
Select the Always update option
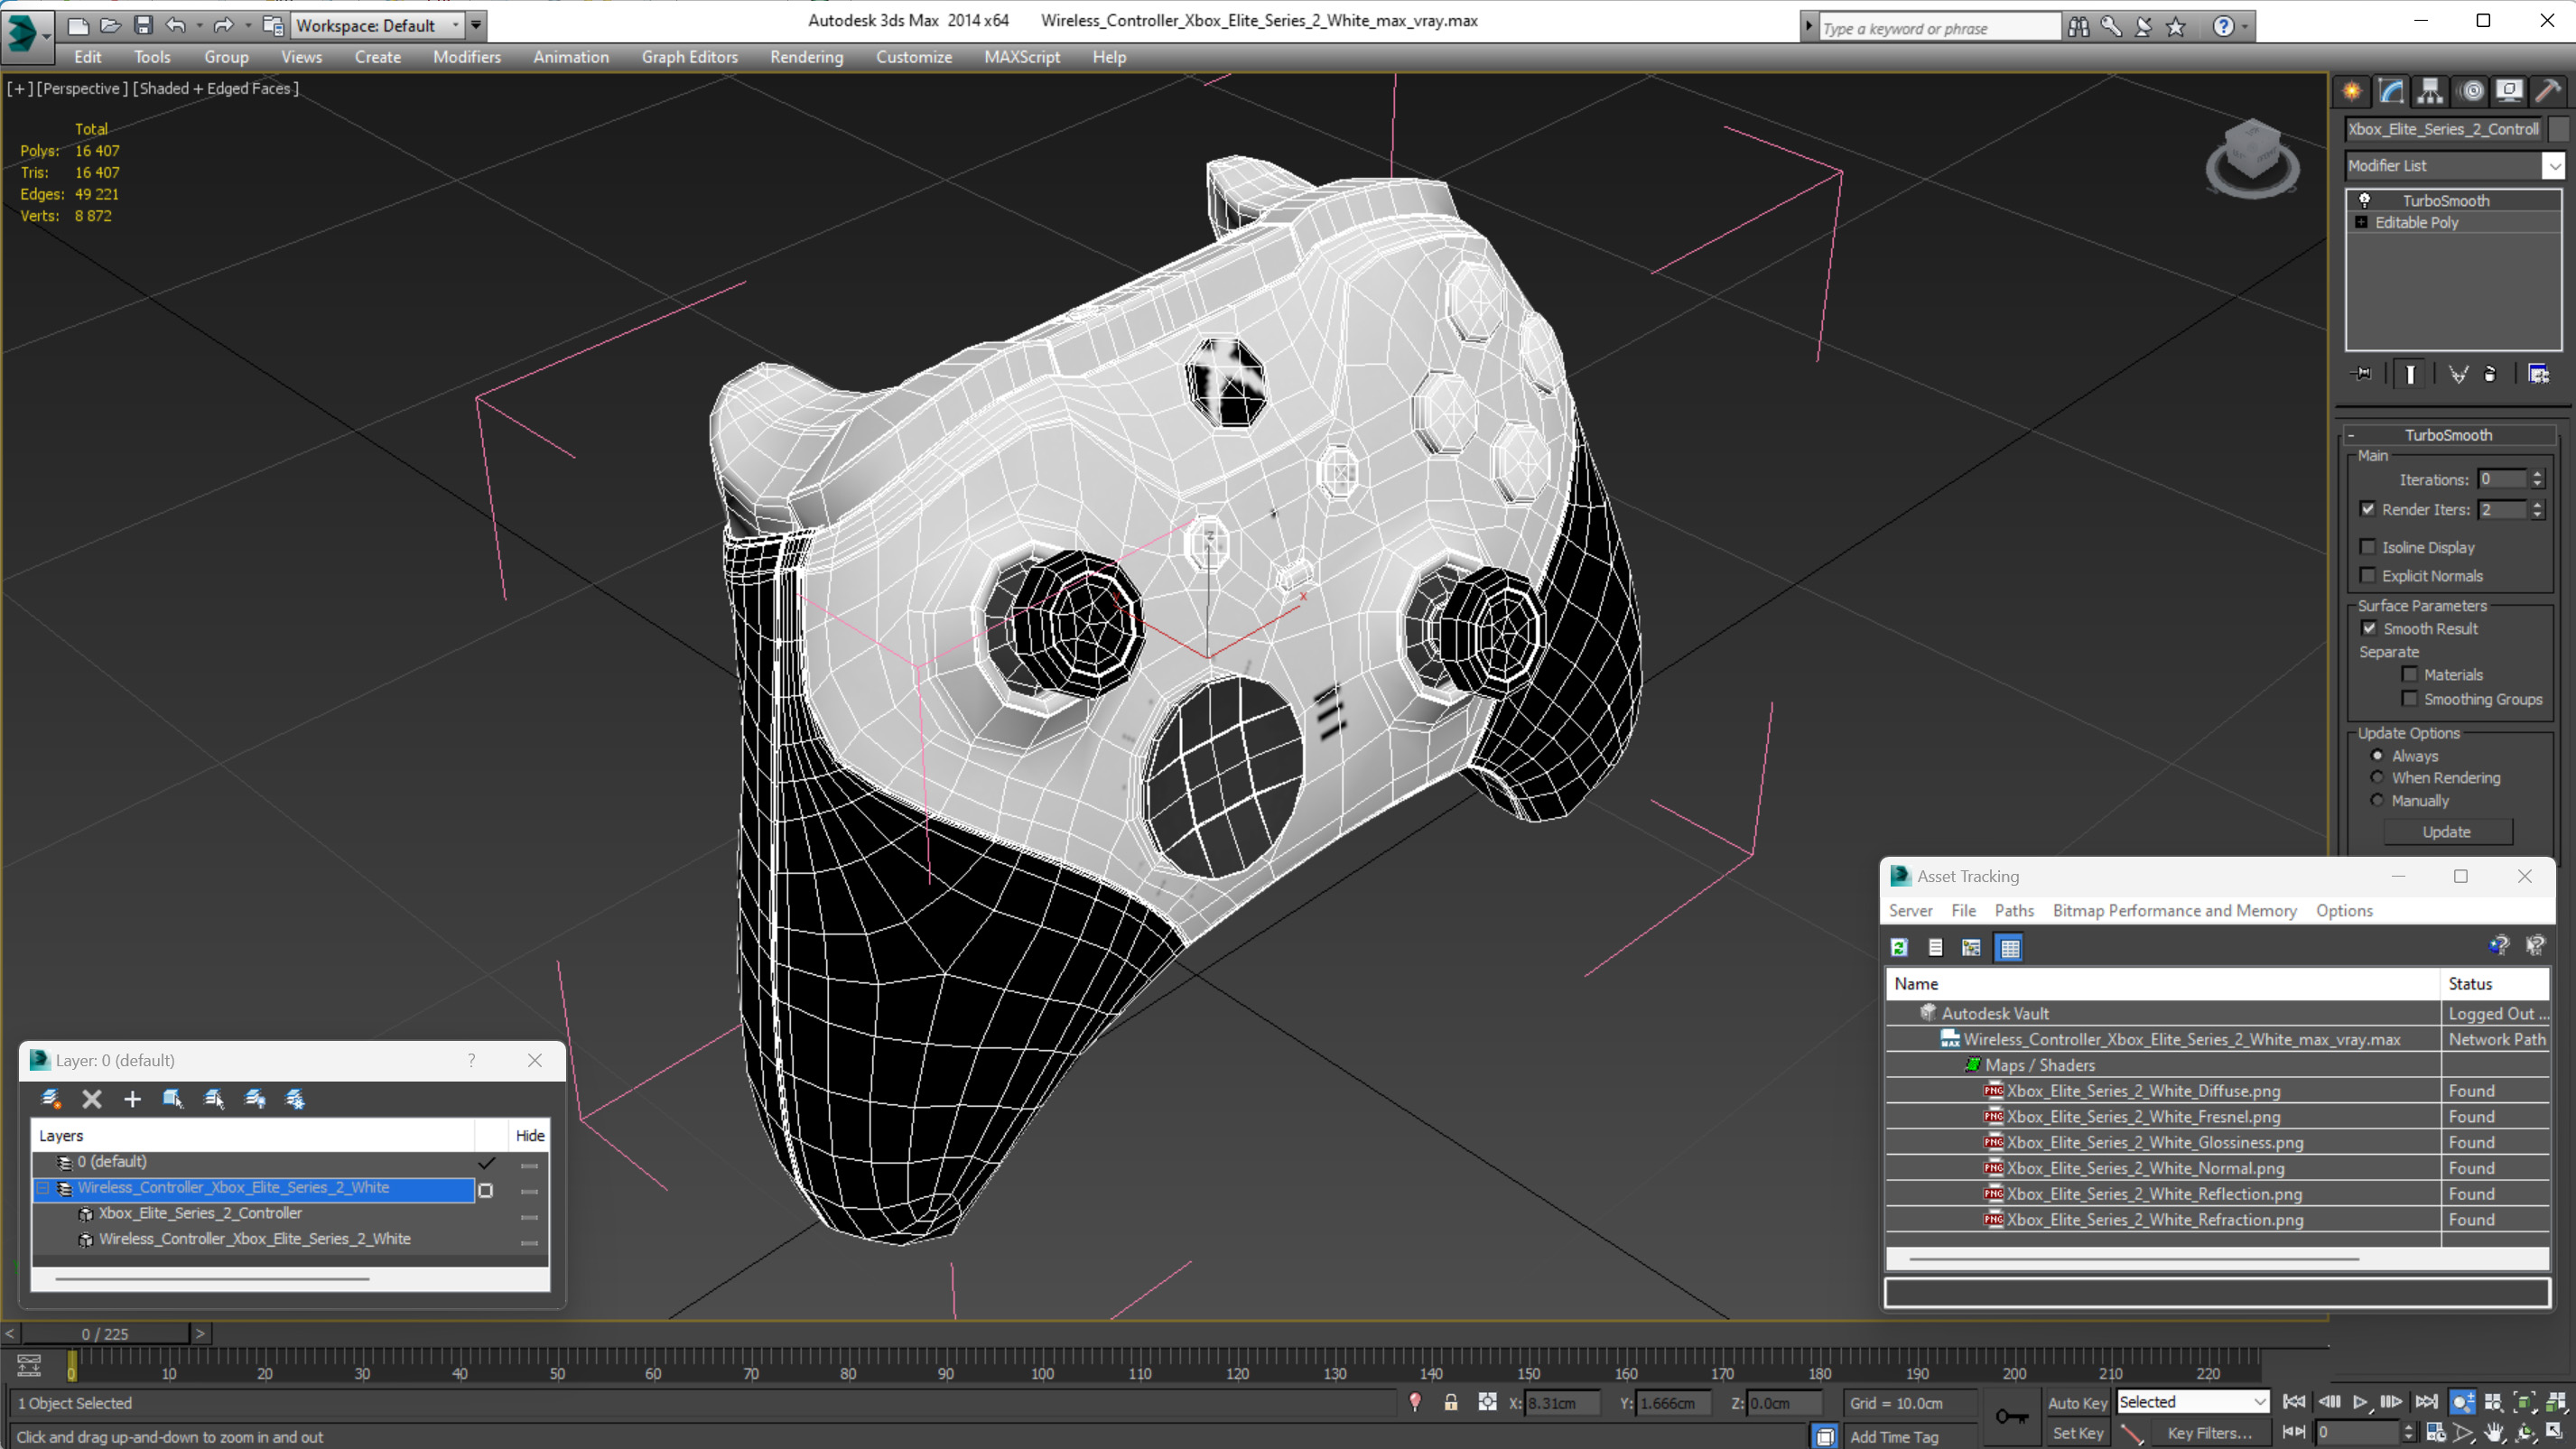coord(2378,756)
